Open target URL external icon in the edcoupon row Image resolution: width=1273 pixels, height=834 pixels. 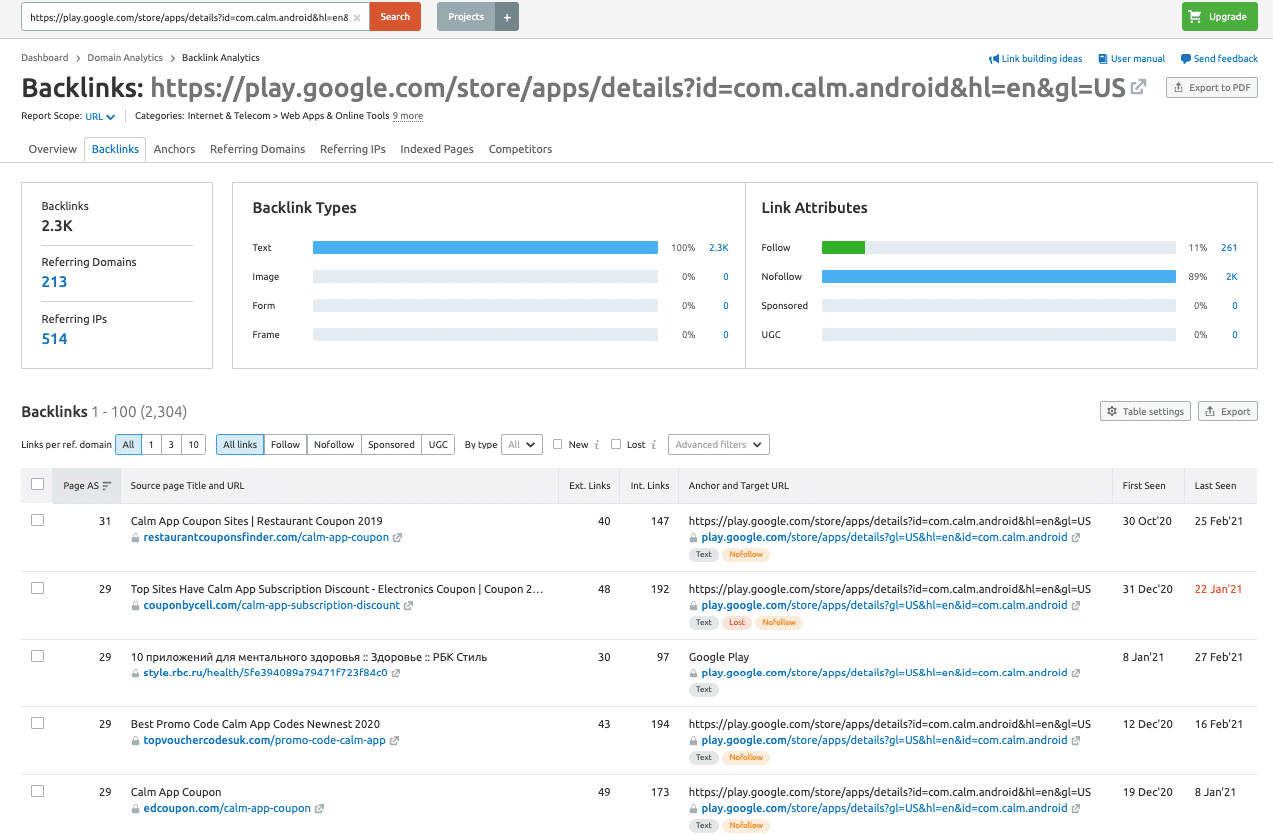click(1076, 809)
